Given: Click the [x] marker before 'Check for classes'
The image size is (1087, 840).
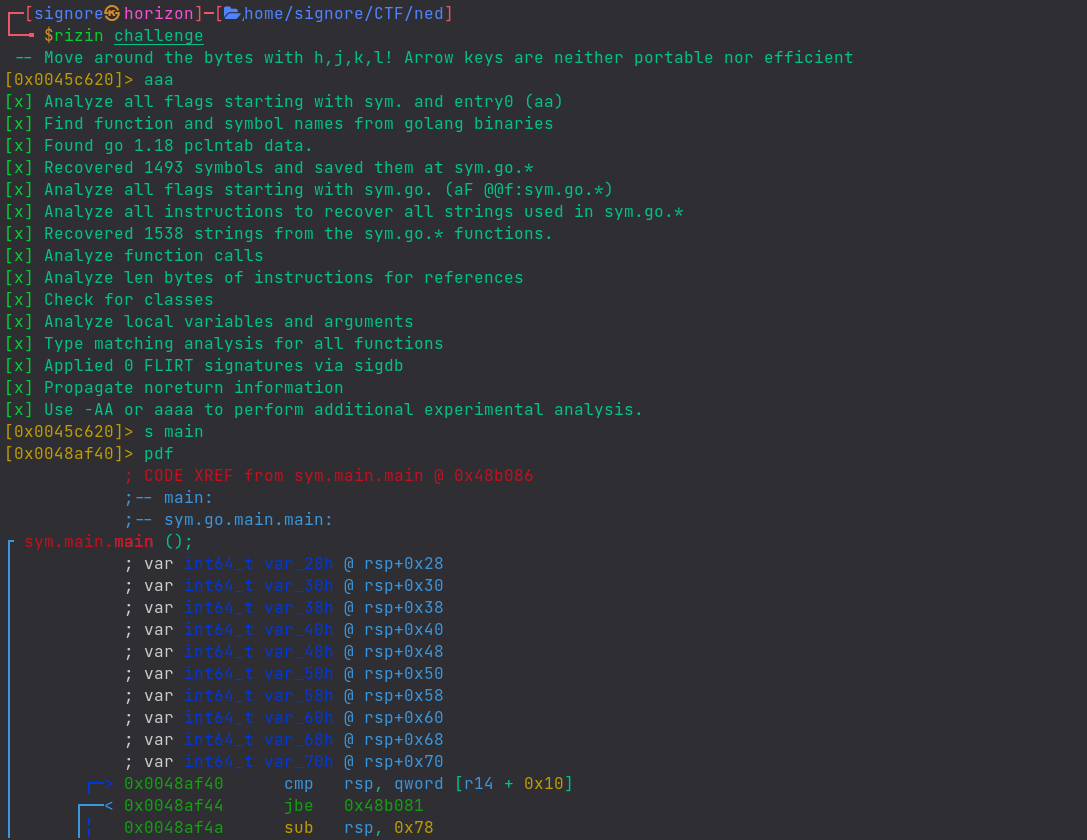Looking at the screenshot, I should [19, 300].
